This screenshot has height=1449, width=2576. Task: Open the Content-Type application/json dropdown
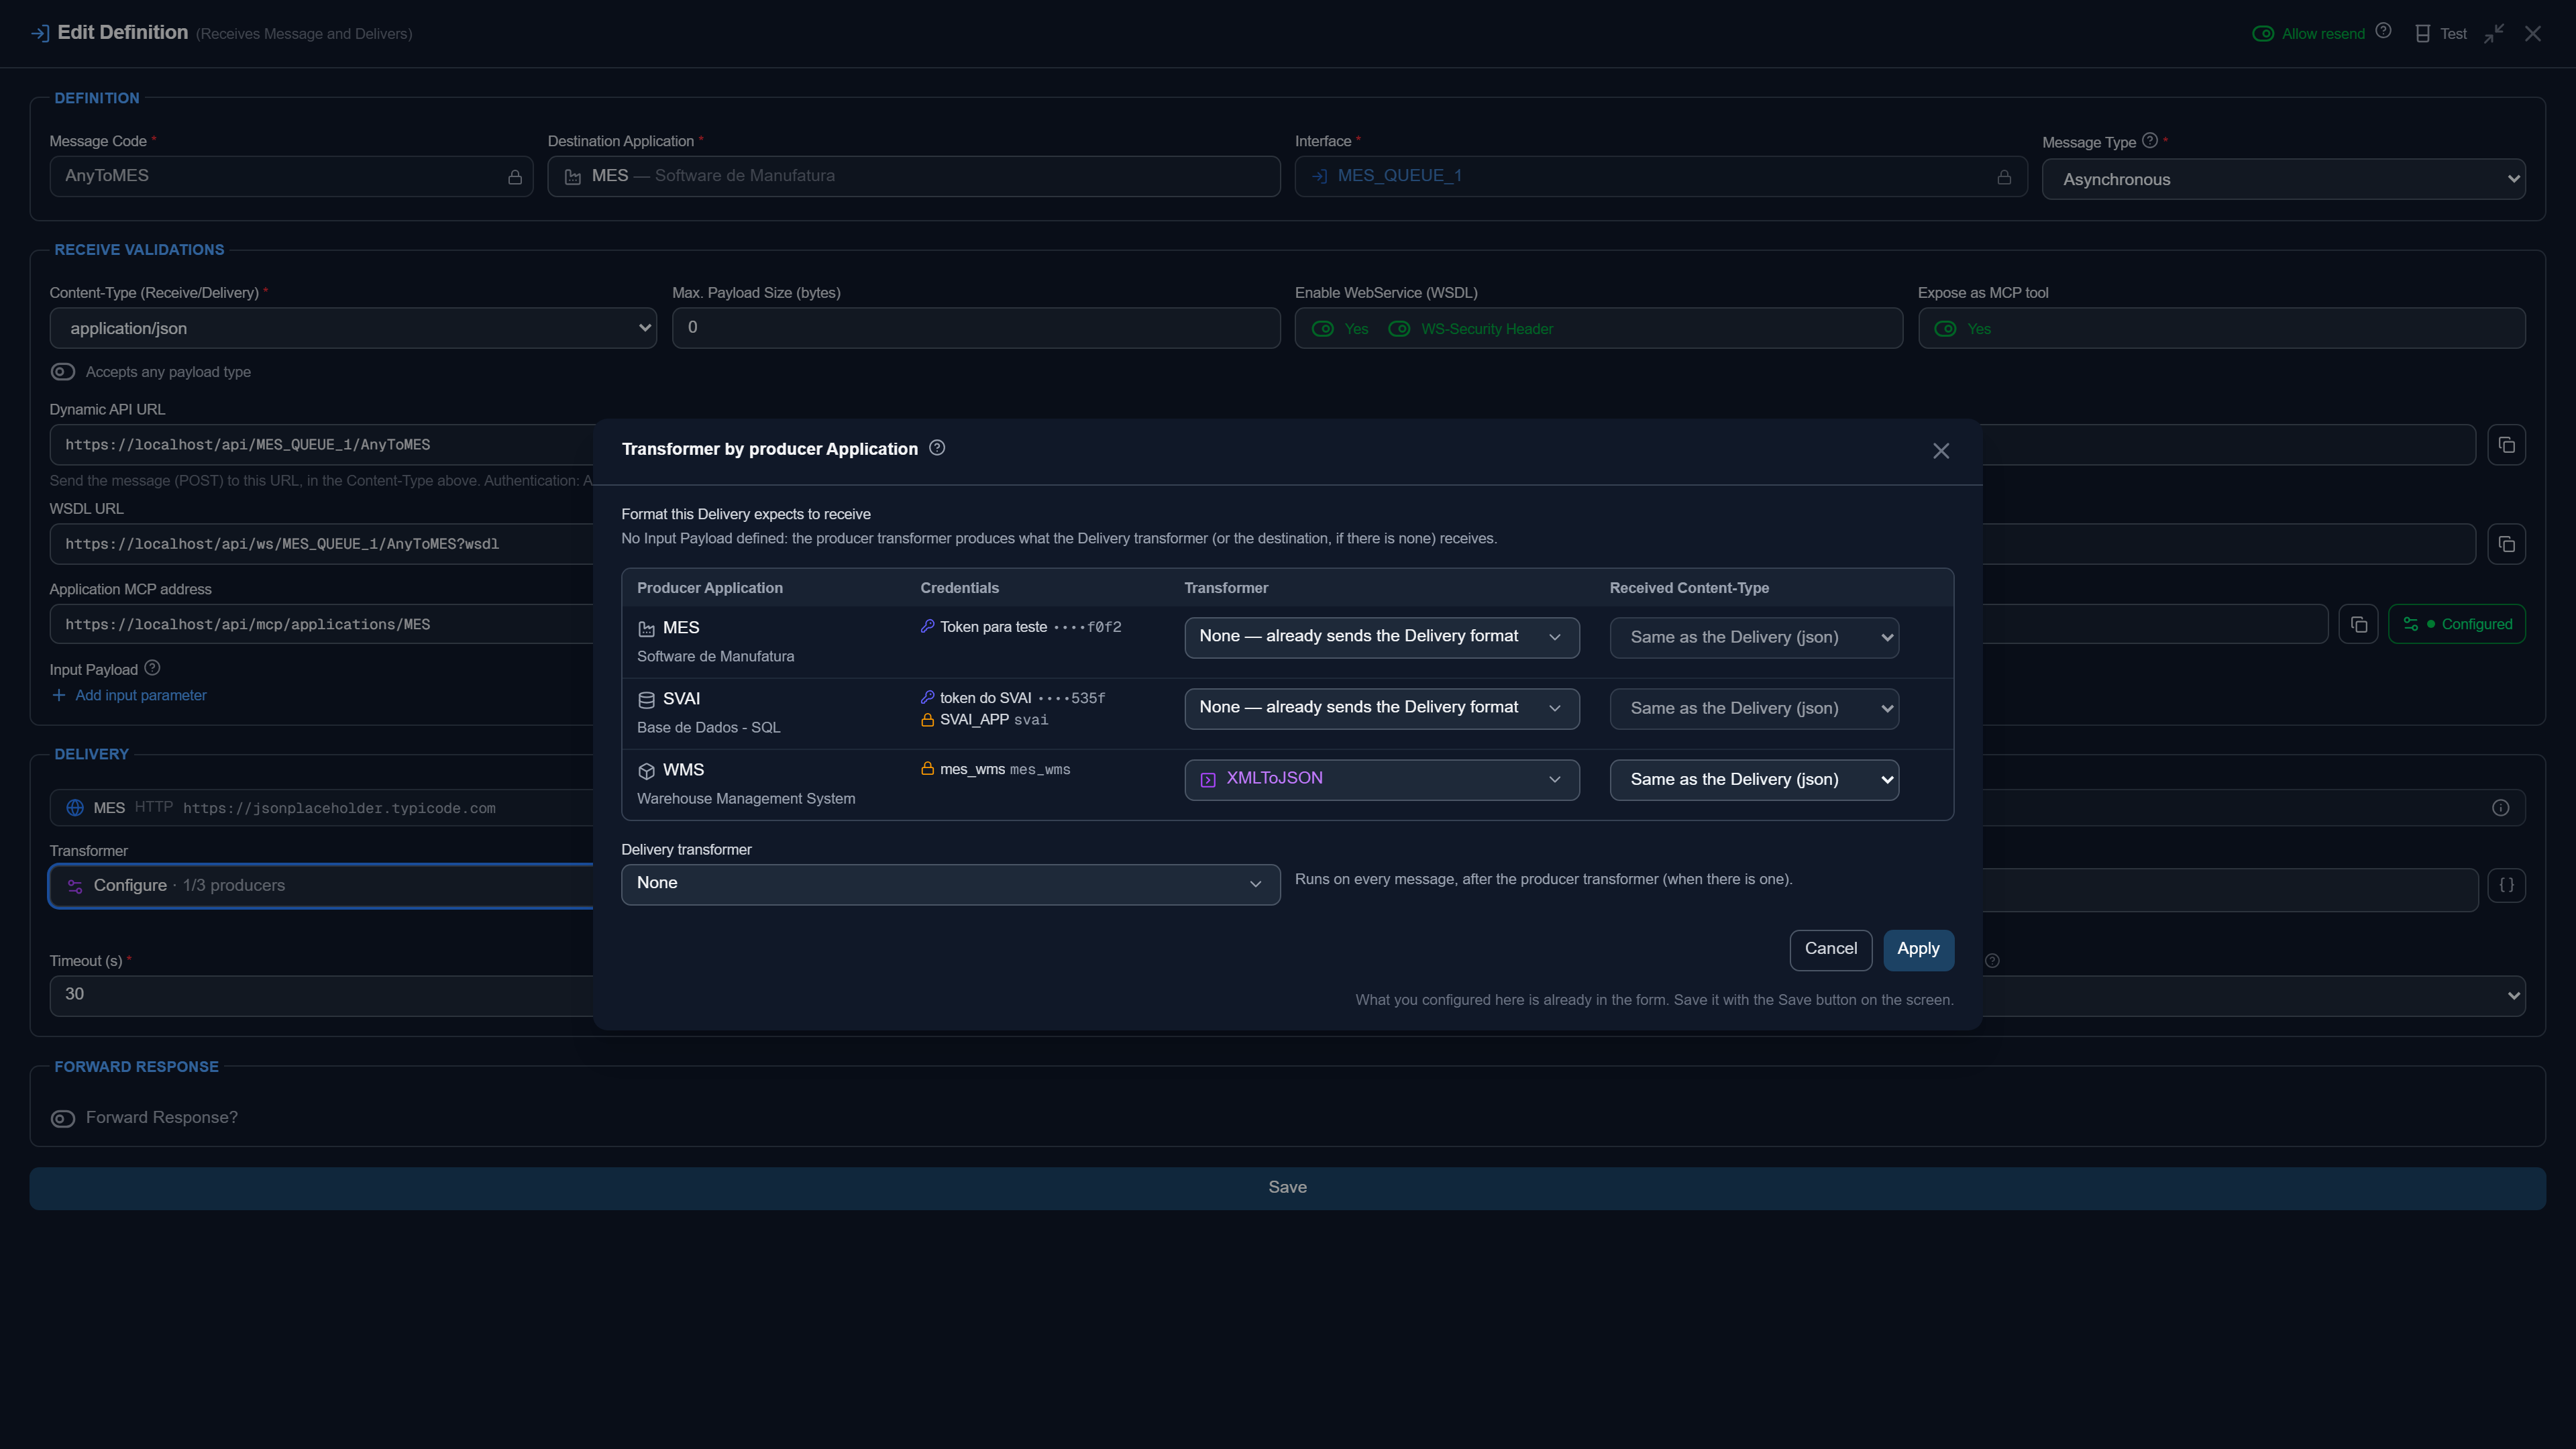coord(353,328)
